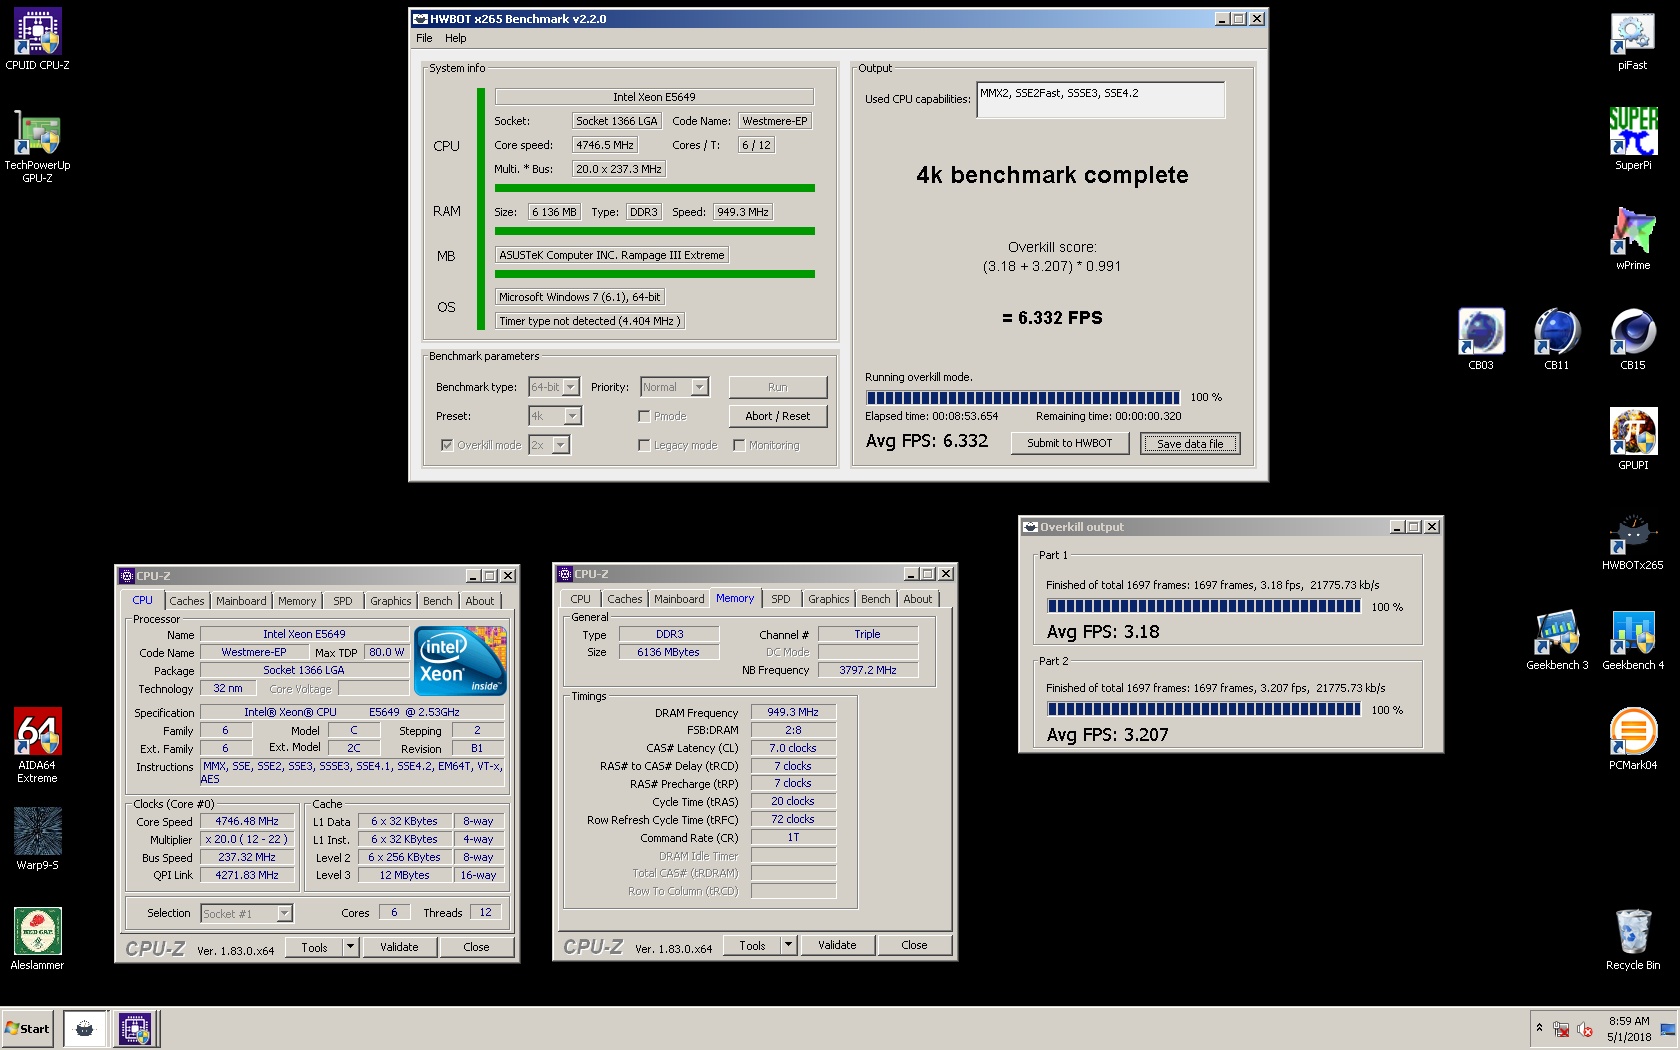This screenshot has width=1680, height=1050.
Task: Open CB15 Cinebench shortcut
Action: coord(1632,339)
